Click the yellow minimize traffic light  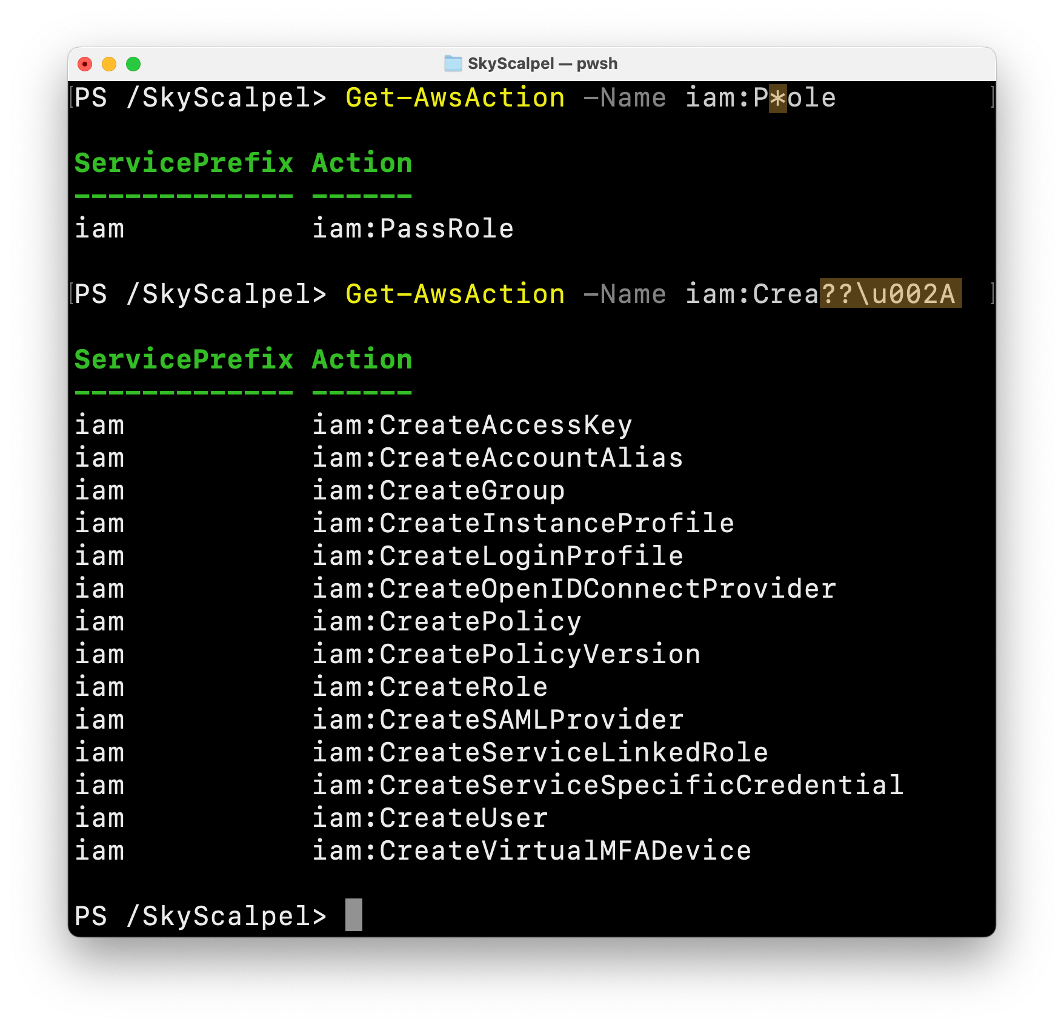(x=109, y=63)
